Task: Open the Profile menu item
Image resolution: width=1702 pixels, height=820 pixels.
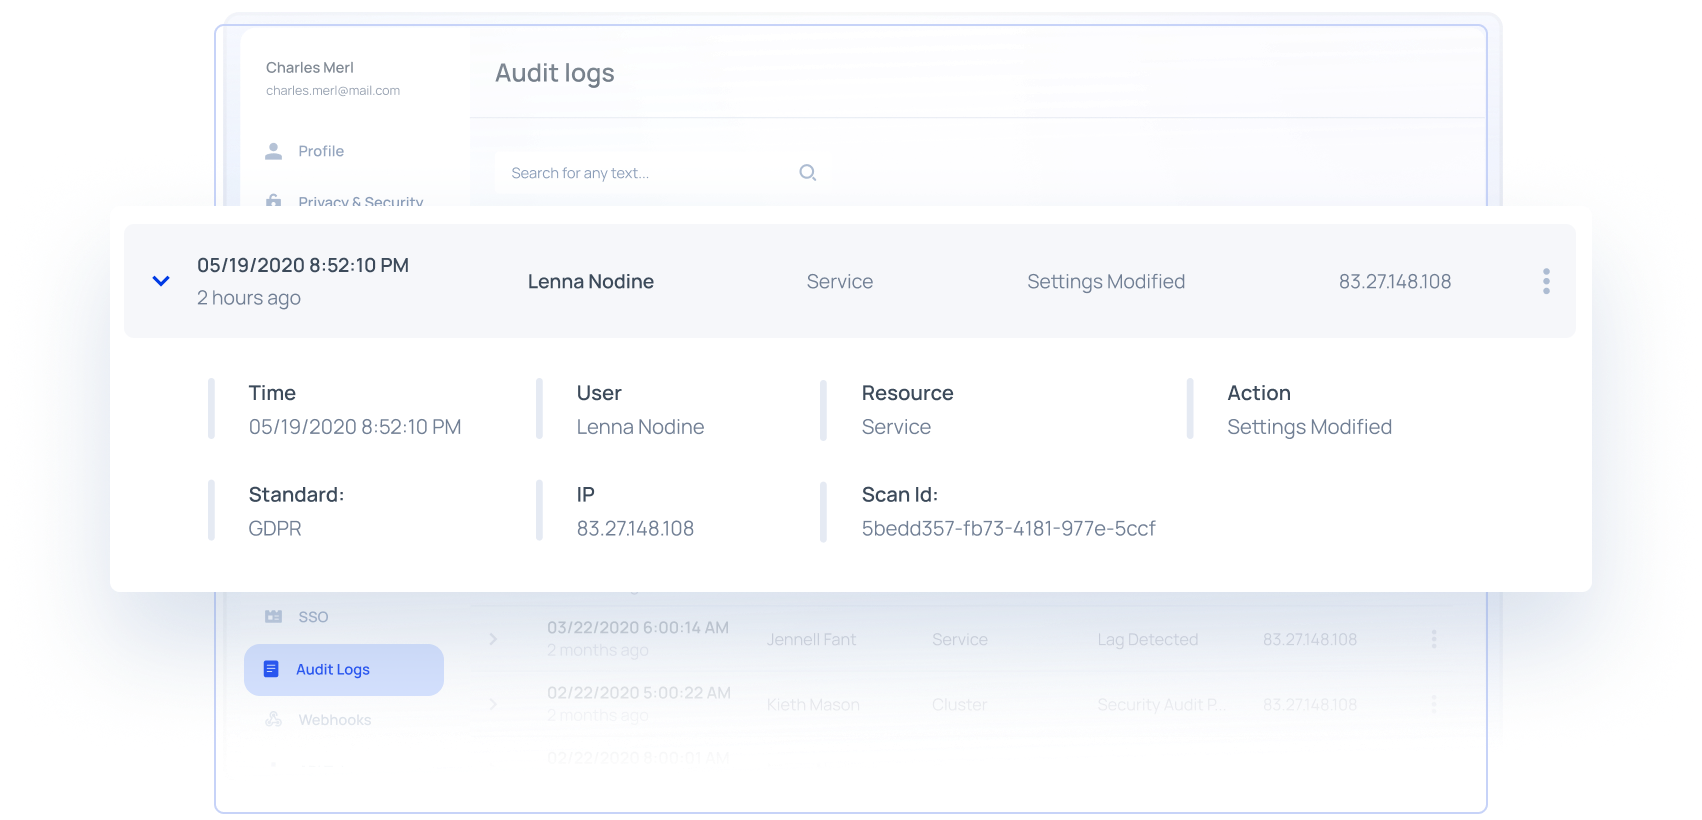Action: coord(321,151)
